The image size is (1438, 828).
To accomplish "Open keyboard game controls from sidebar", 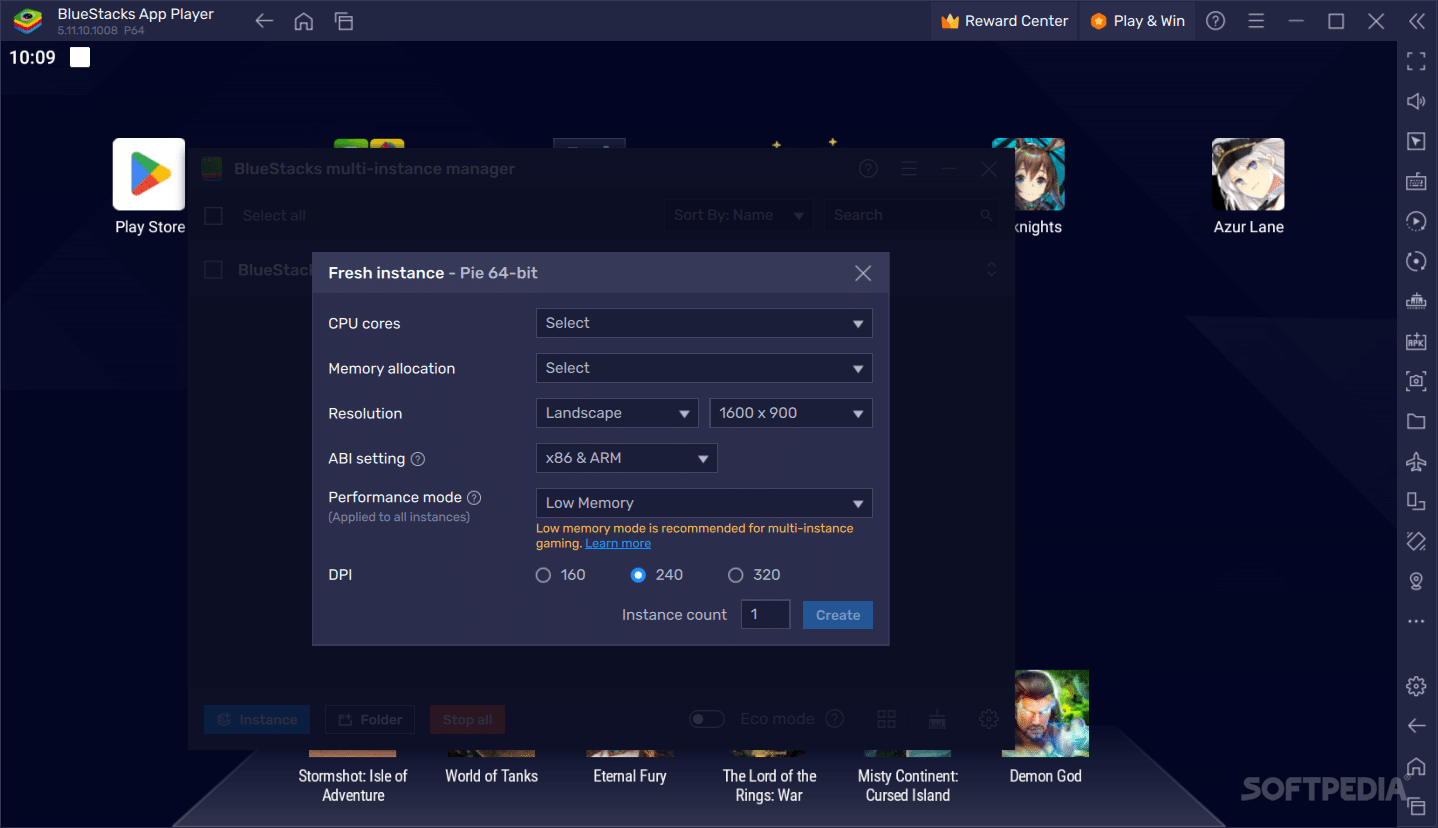I will (1416, 181).
